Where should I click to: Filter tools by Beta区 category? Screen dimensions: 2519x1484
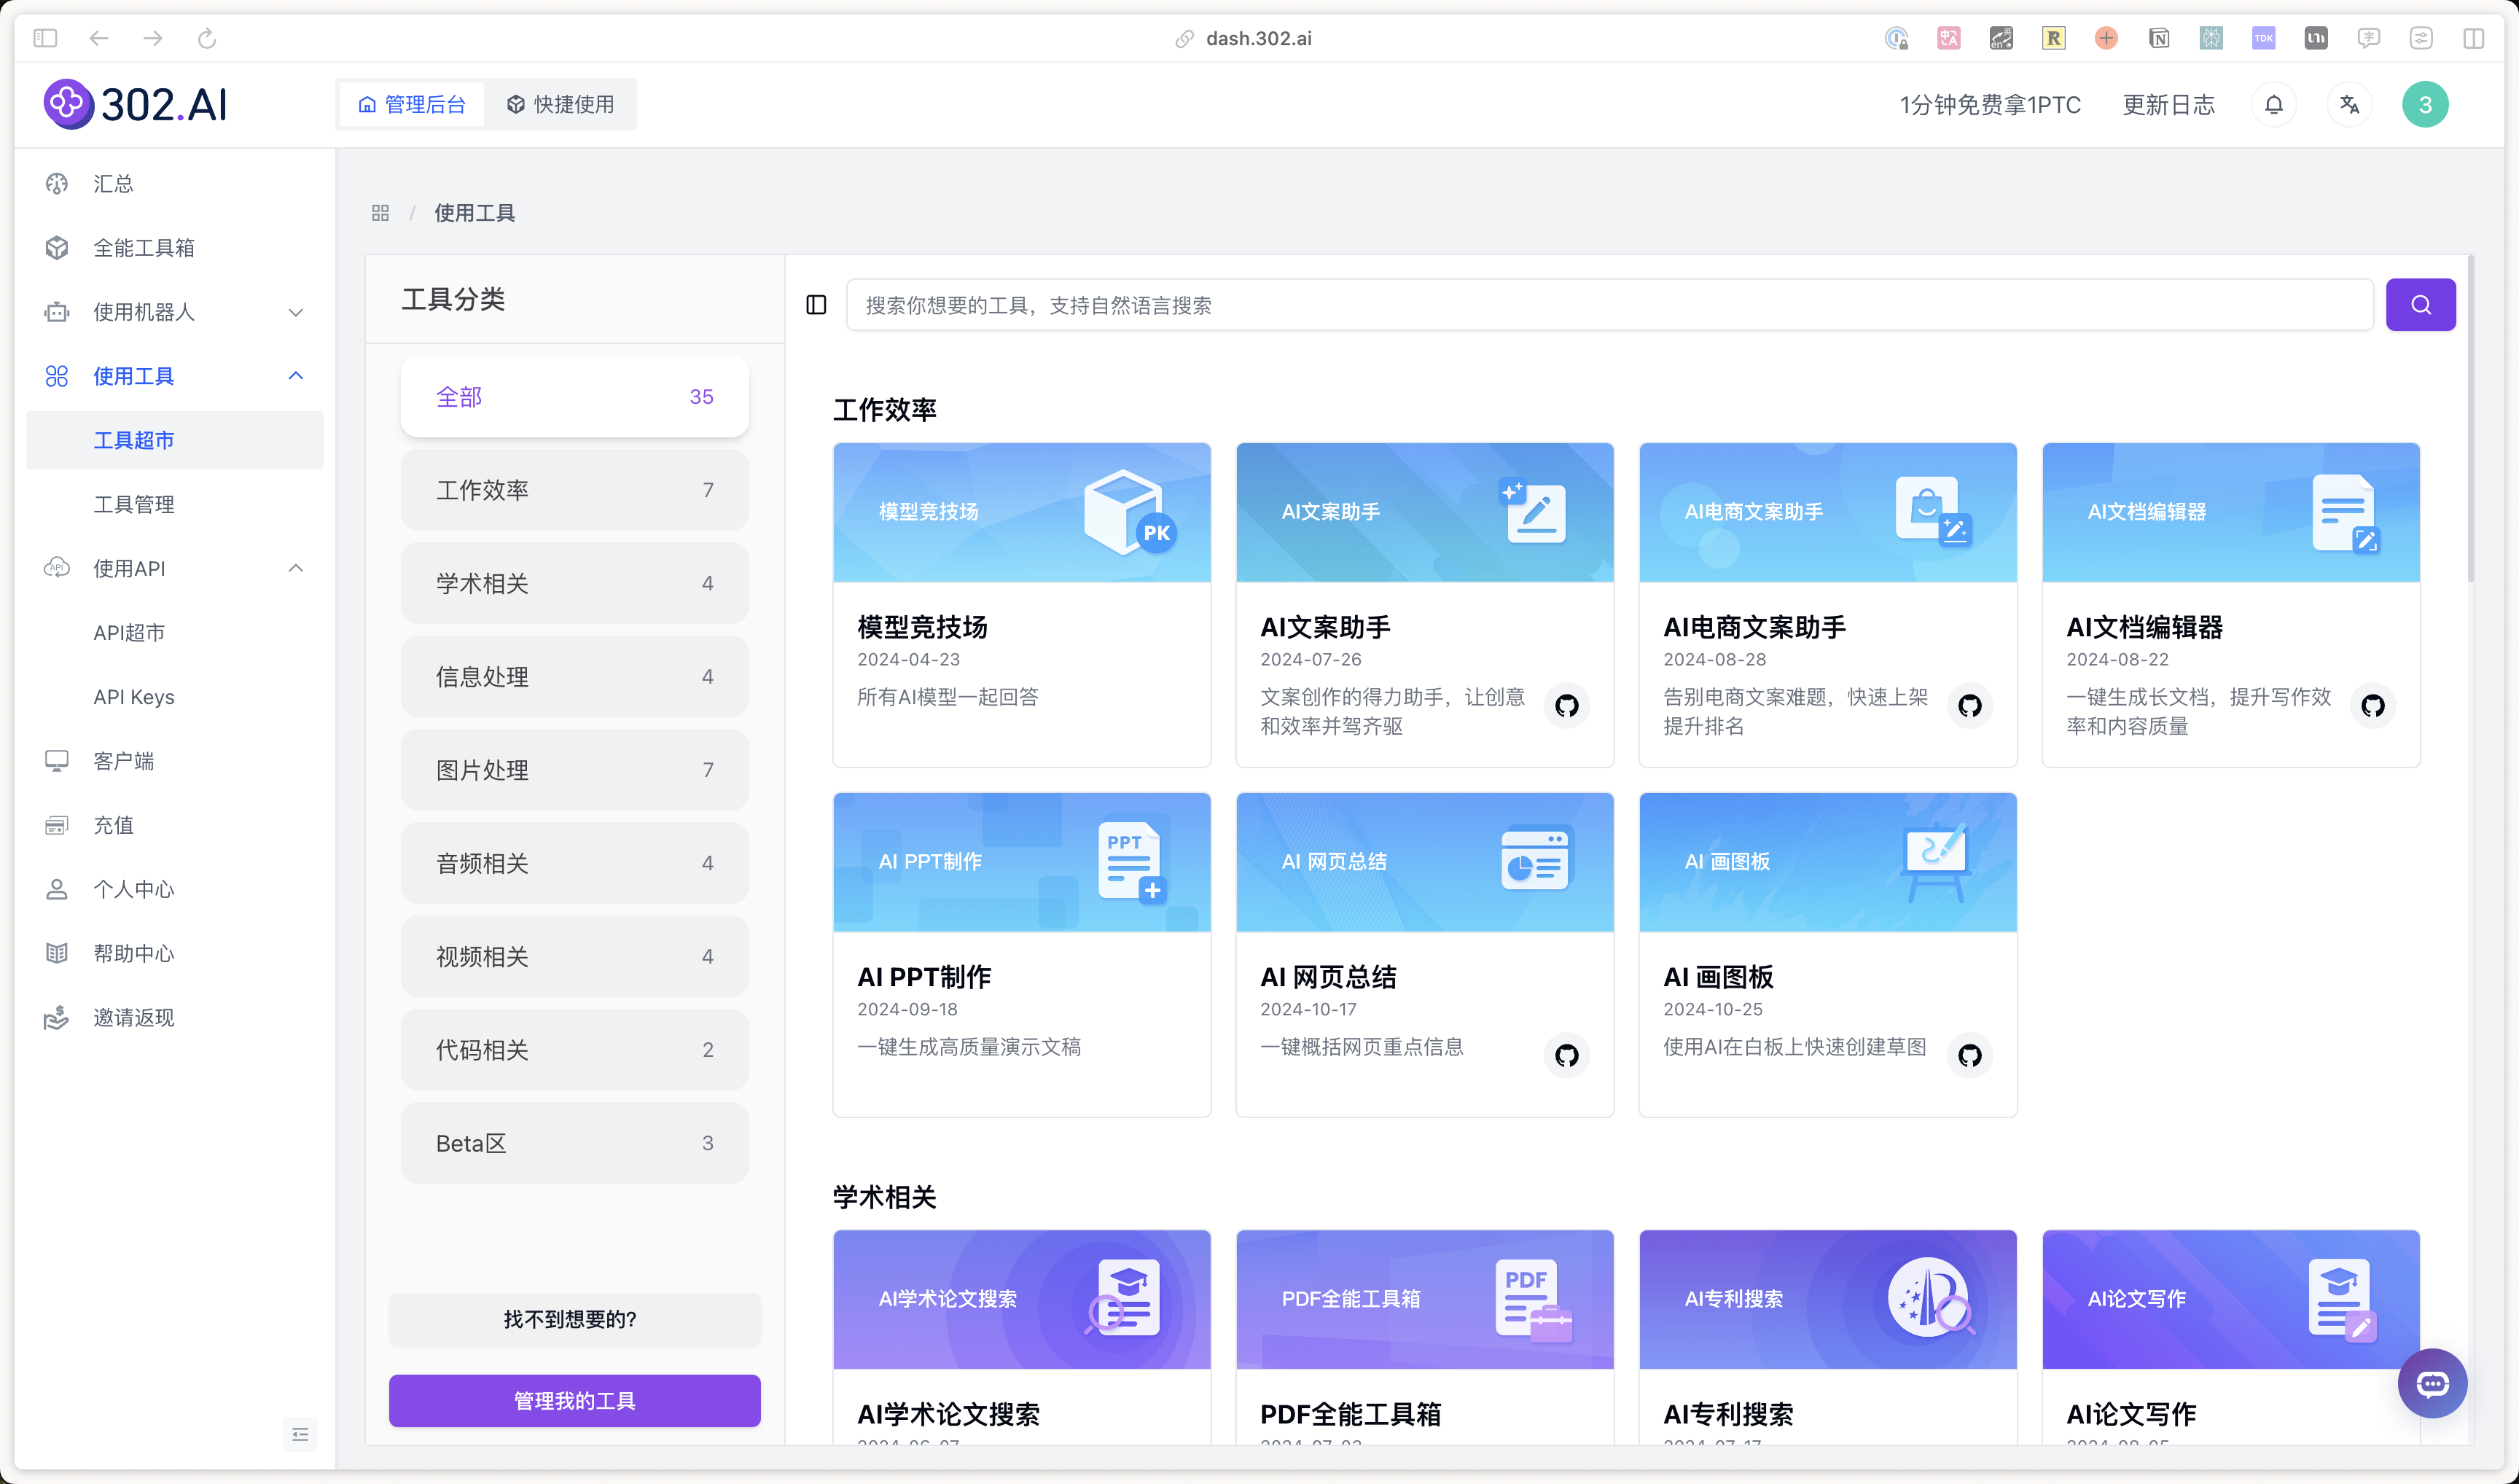(574, 1143)
